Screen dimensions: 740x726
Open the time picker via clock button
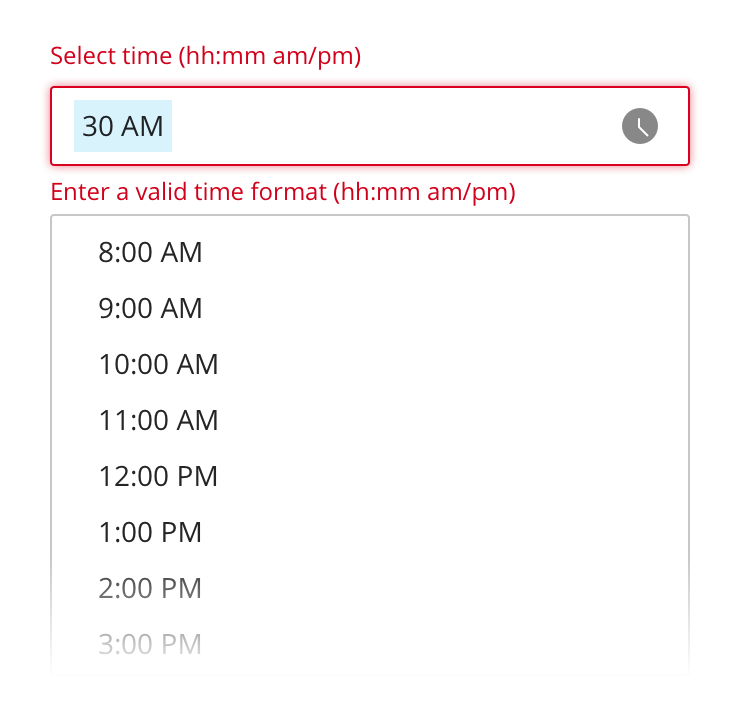coord(640,126)
